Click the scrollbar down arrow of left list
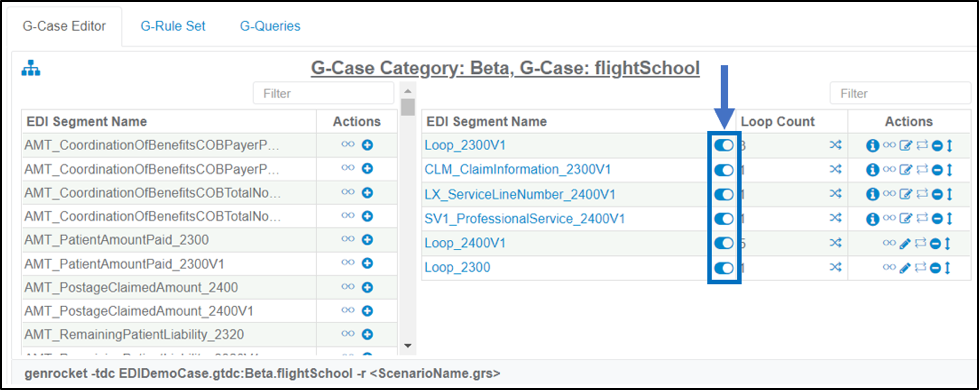Image resolution: width=979 pixels, height=390 pixels. coord(407,345)
